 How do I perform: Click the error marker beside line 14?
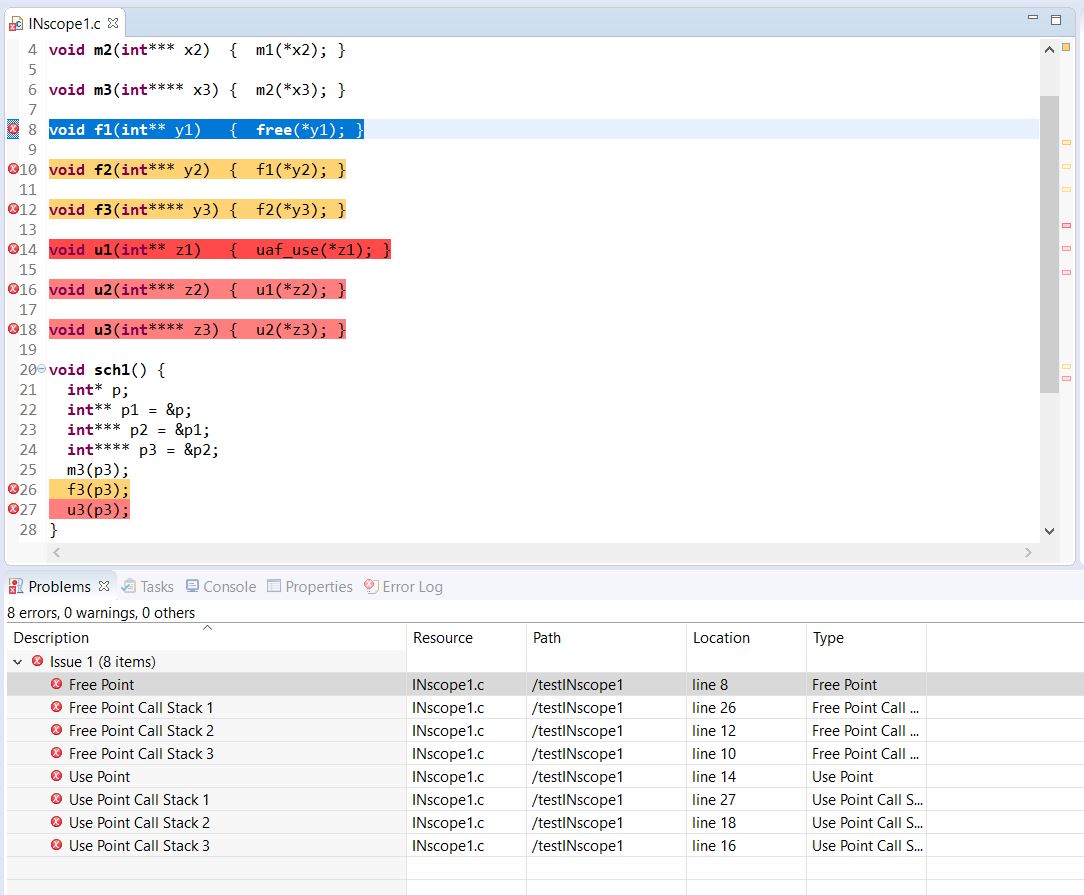click(13, 249)
